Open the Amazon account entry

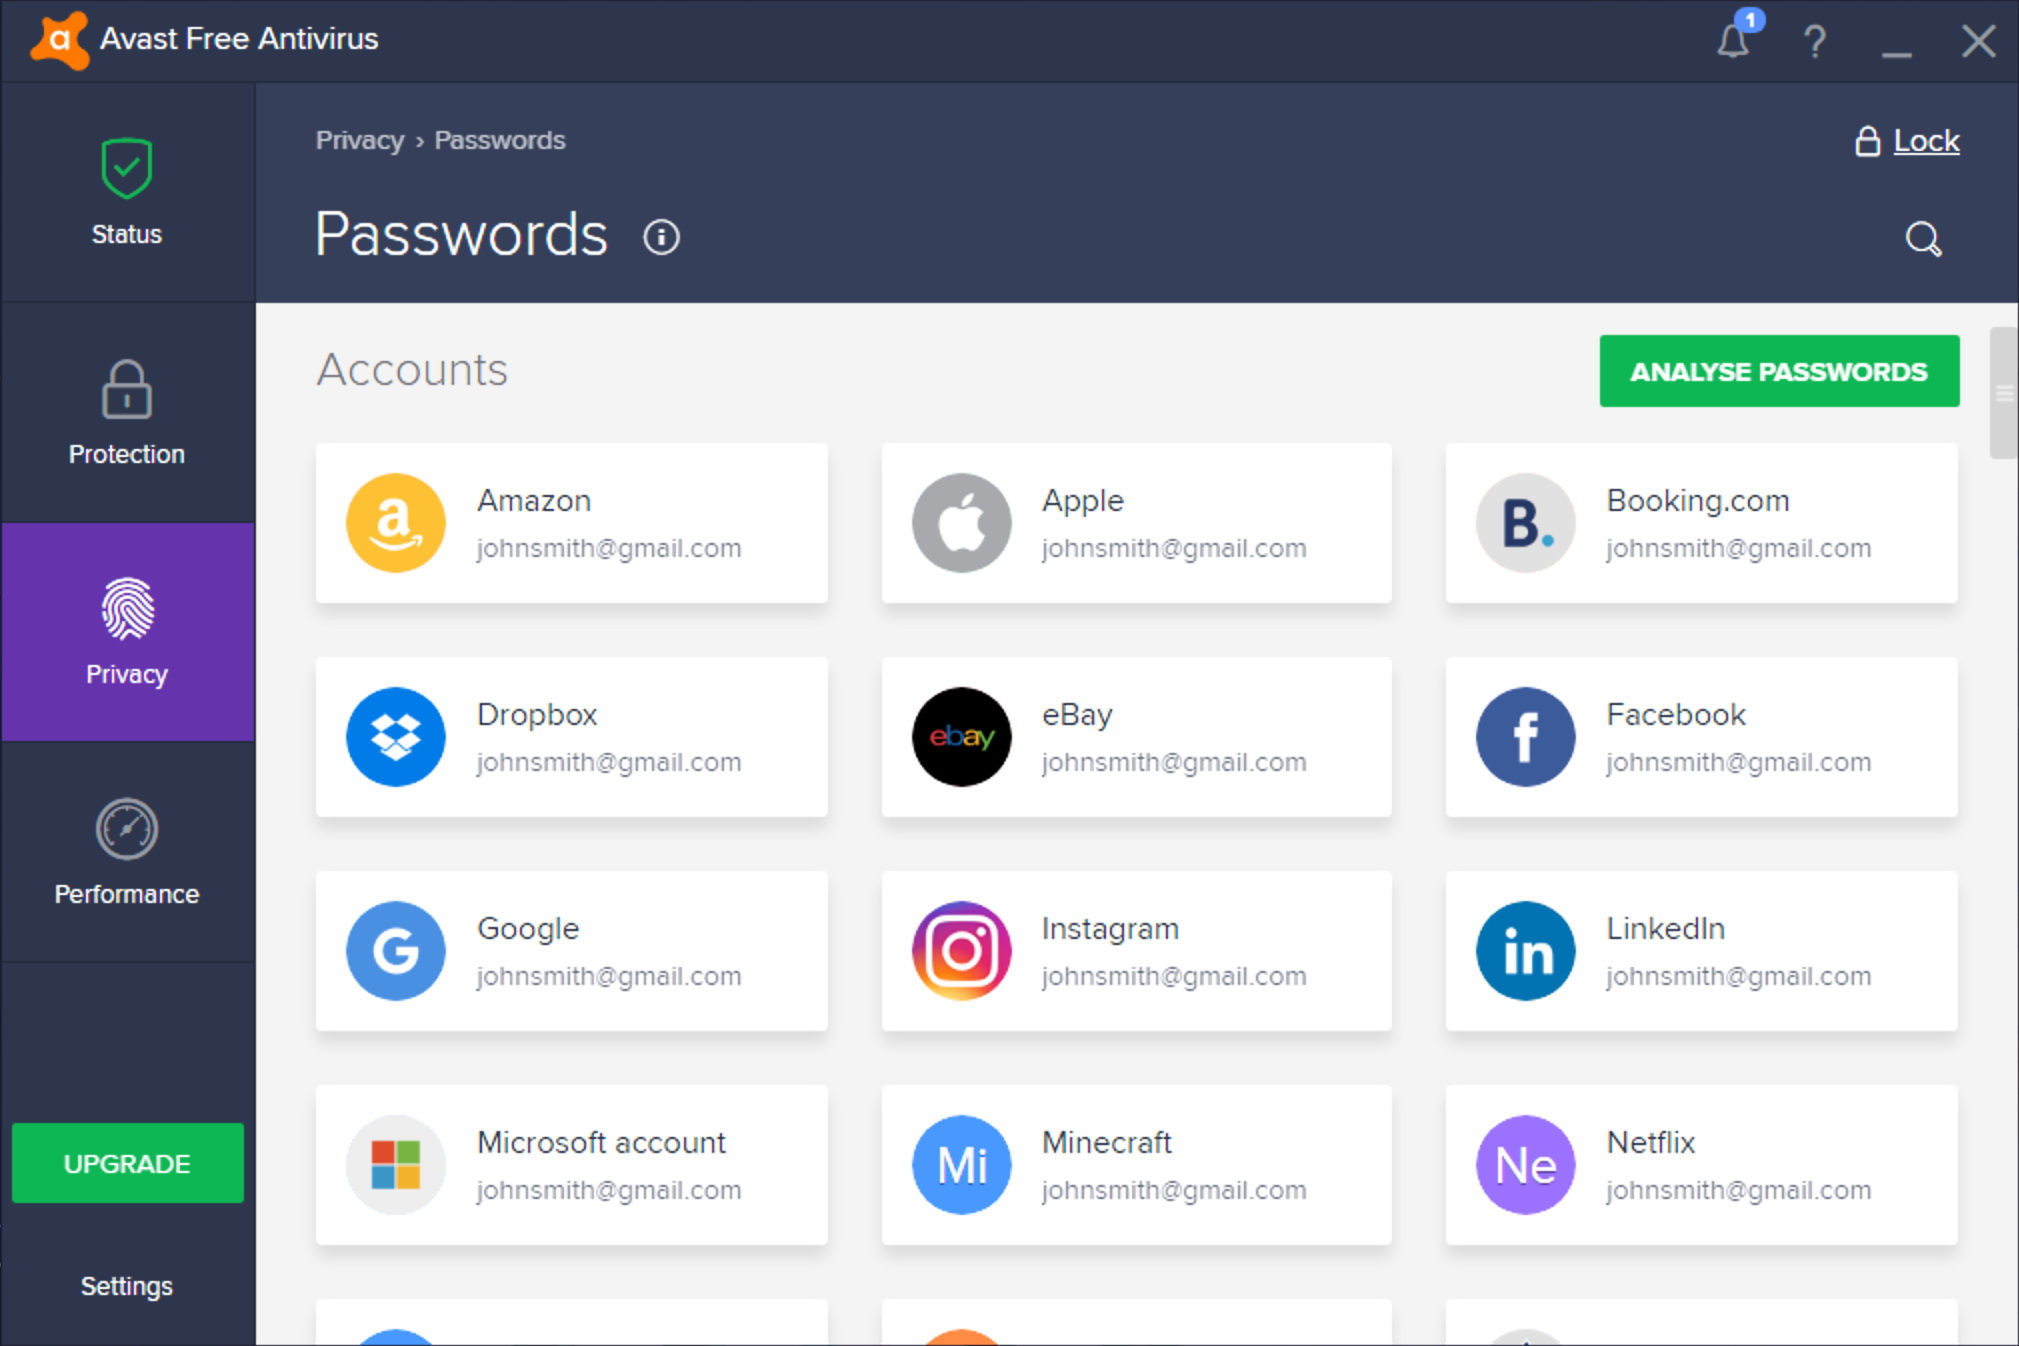coord(571,523)
